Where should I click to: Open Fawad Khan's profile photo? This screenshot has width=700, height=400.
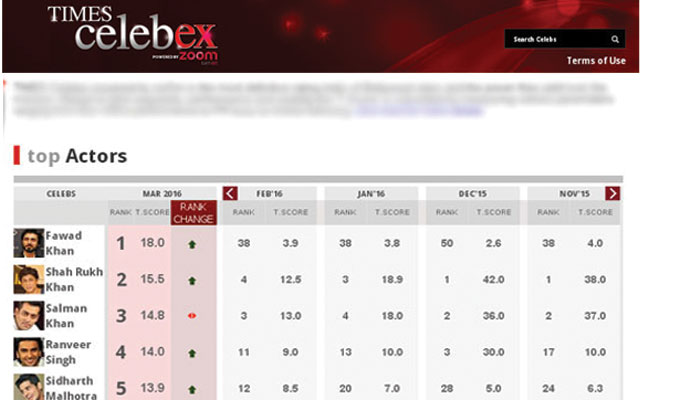click(x=29, y=243)
